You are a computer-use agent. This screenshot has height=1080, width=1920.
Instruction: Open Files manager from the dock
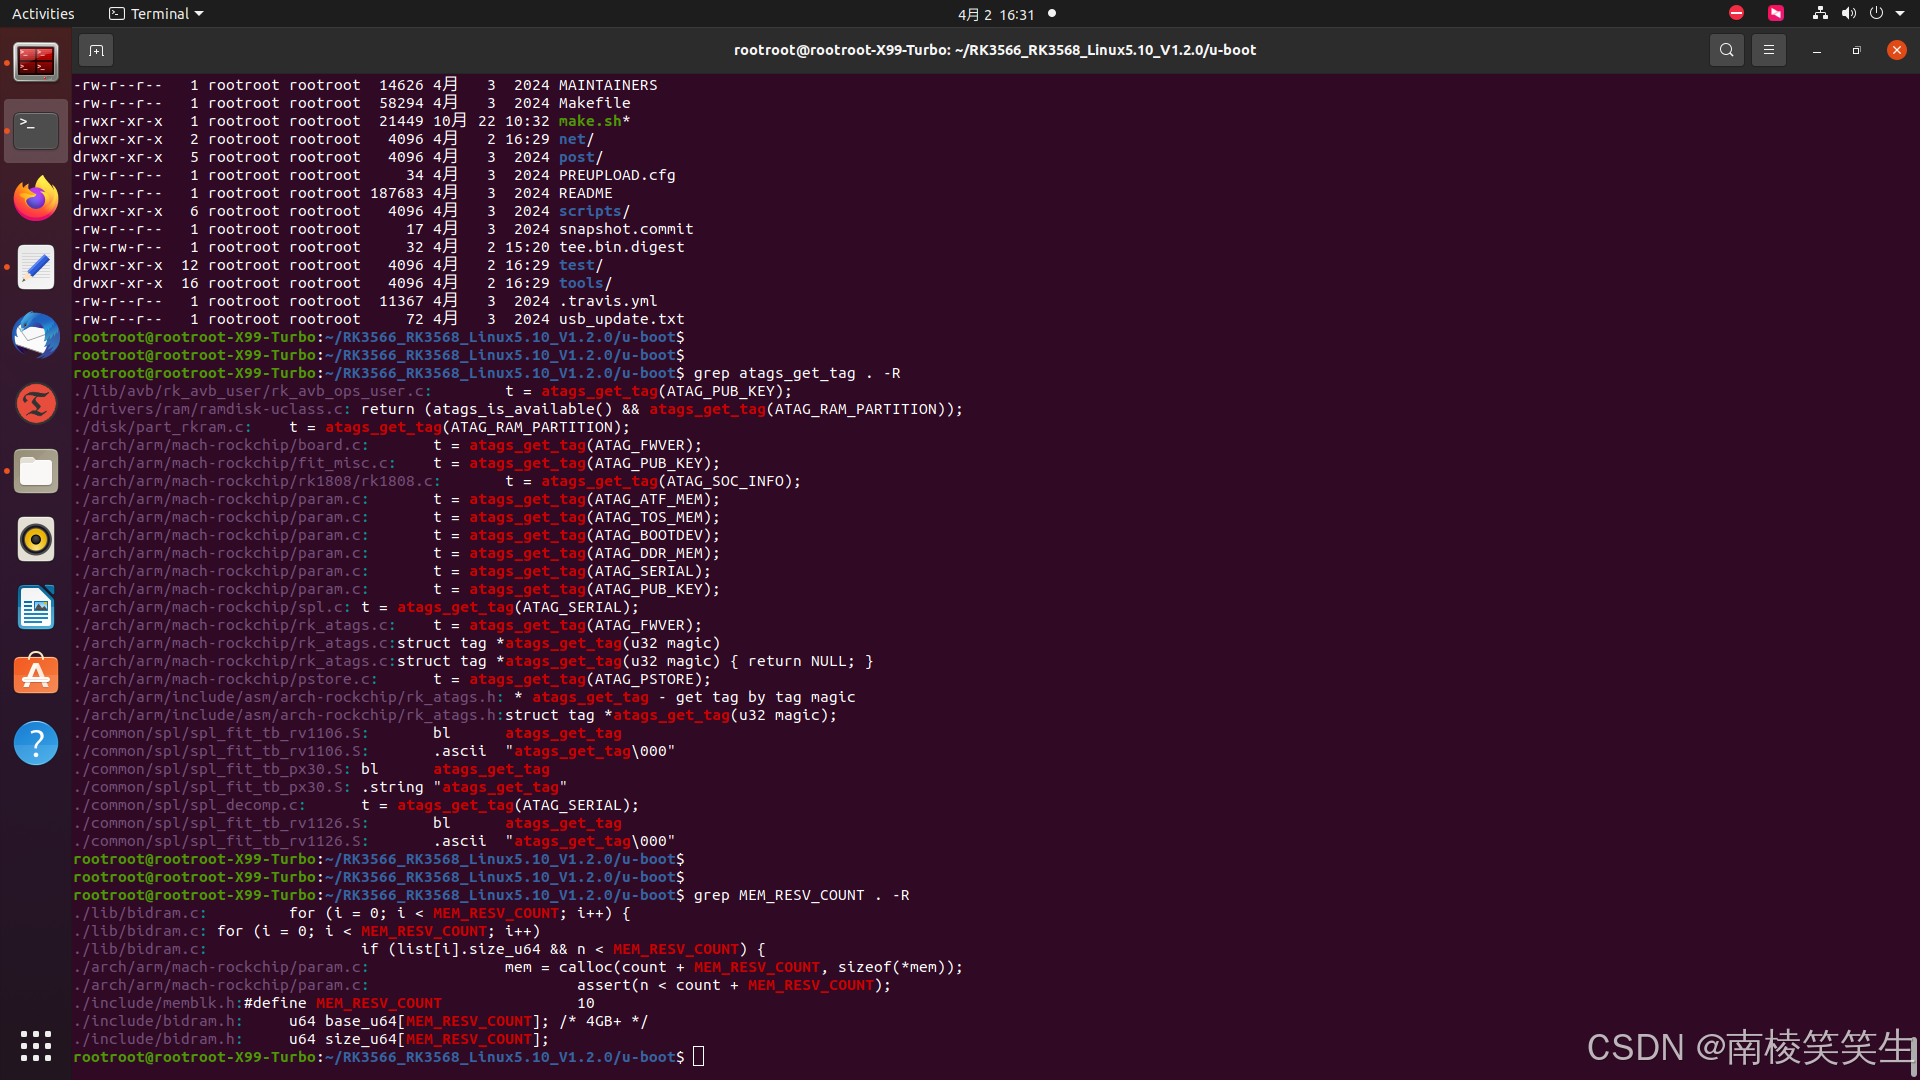tap(36, 471)
